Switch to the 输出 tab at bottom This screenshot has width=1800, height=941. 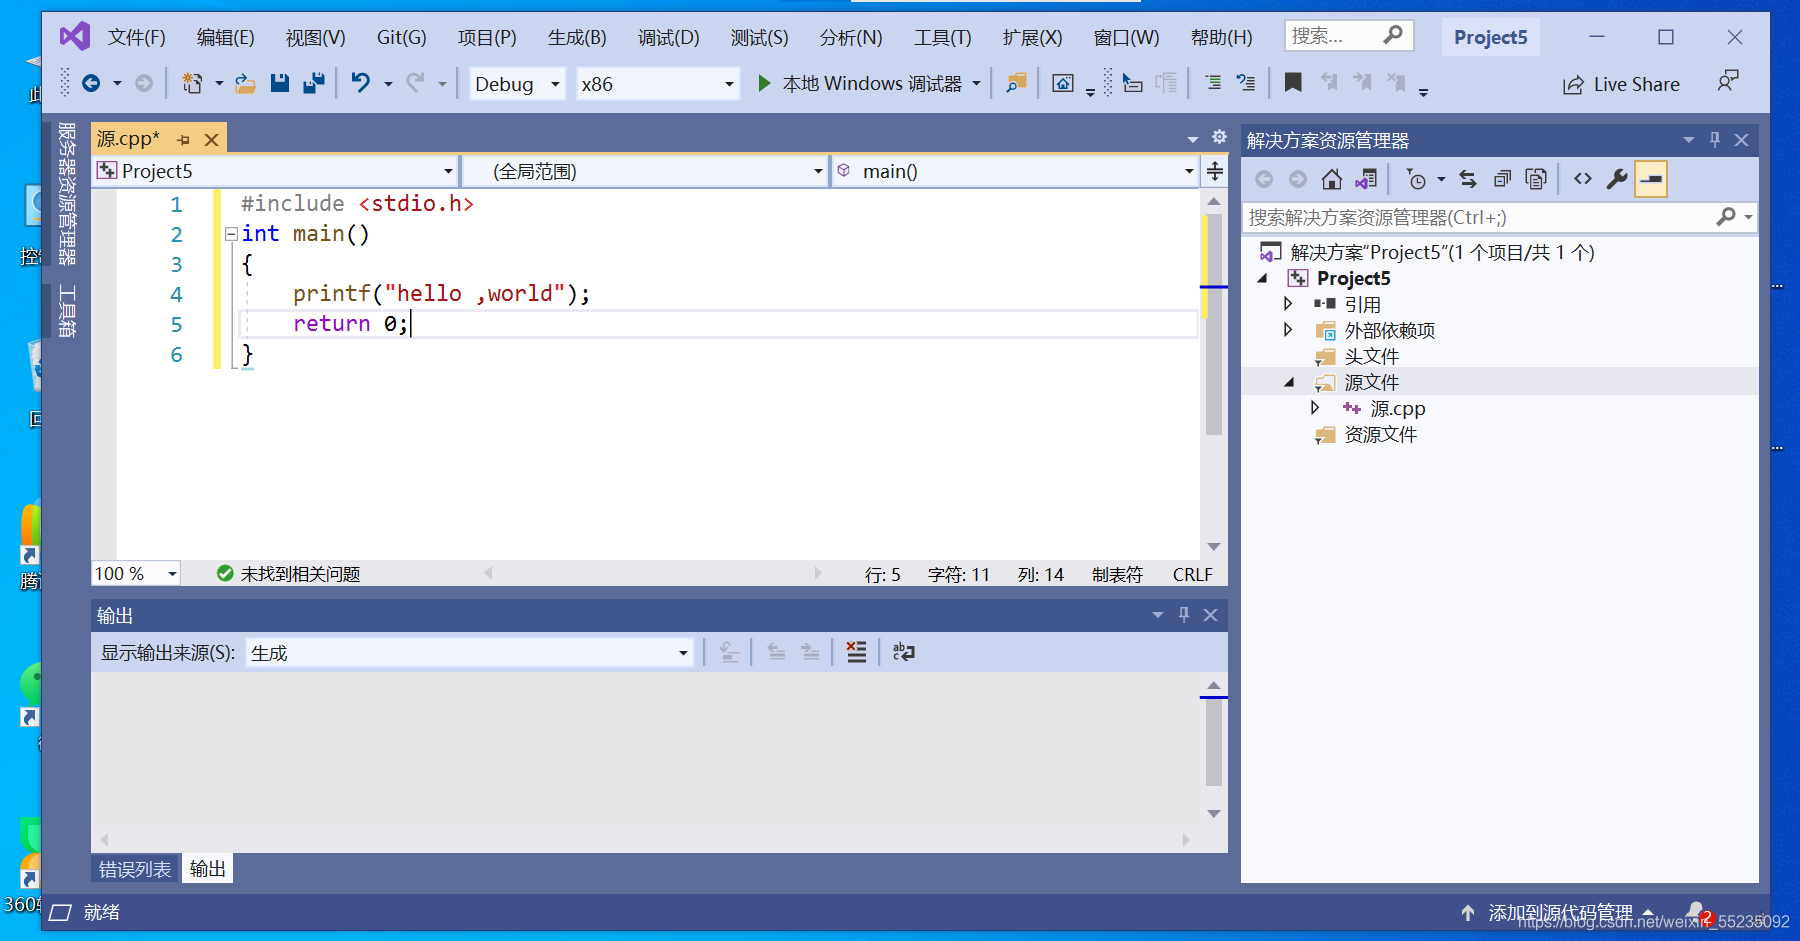click(208, 869)
